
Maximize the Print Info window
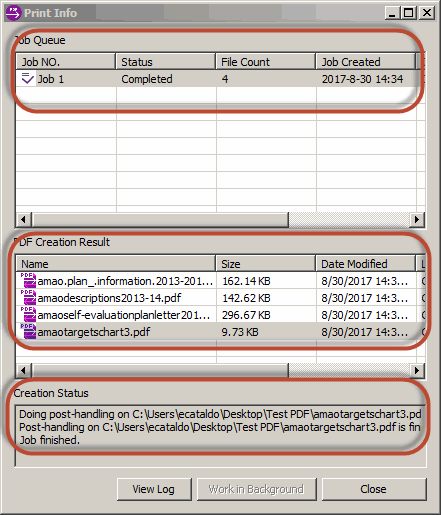408,13
